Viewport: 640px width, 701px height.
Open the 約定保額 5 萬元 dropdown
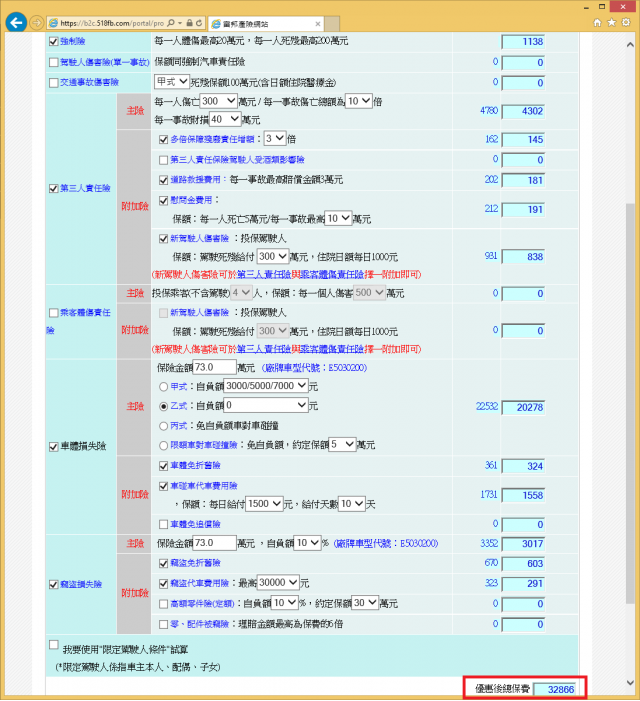pyautogui.click(x=342, y=444)
